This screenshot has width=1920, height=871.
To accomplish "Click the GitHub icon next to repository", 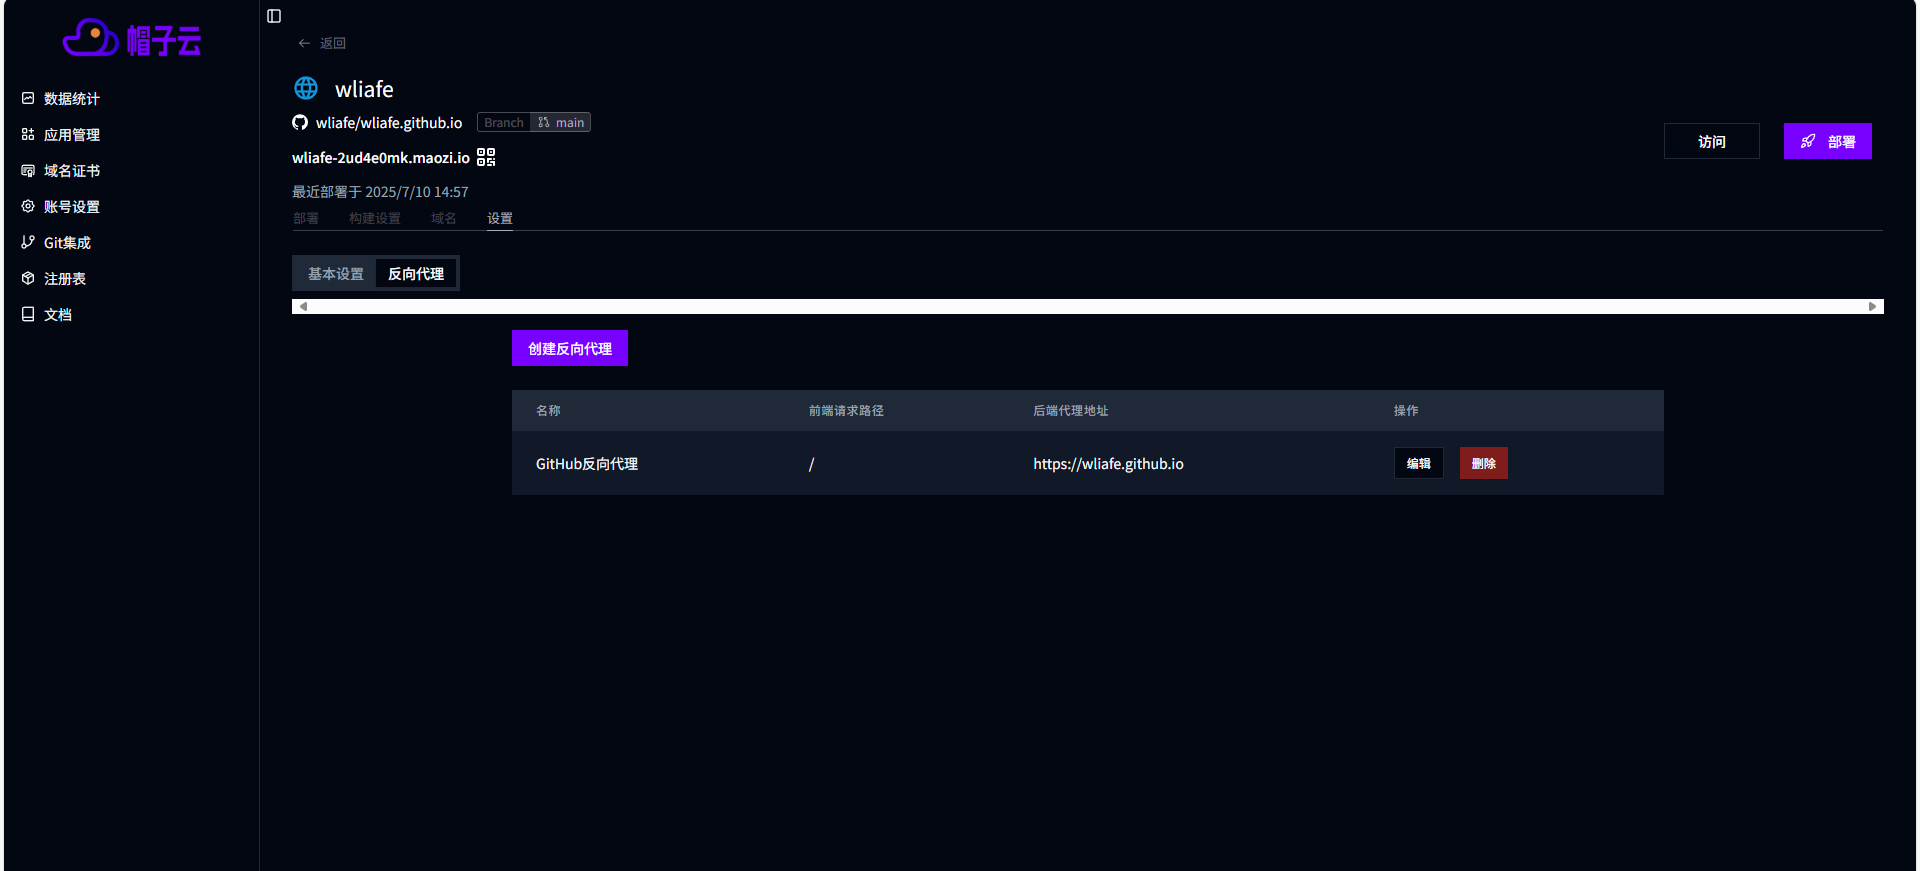I will [x=300, y=123].
